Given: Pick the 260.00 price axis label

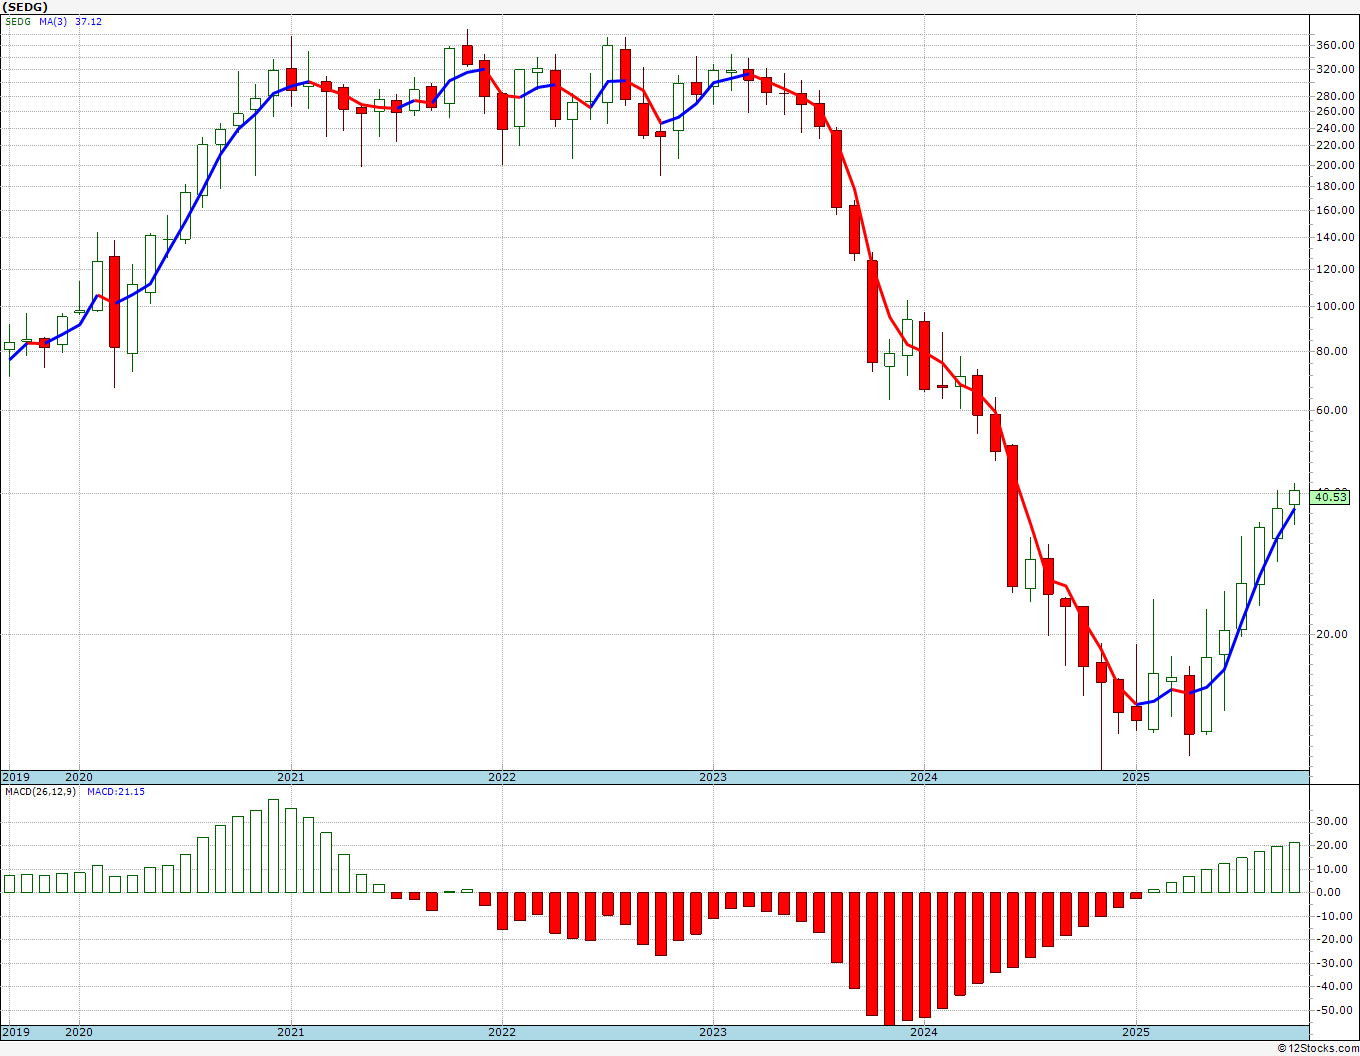Looking at the screenshot, I should coord(1335,111).
